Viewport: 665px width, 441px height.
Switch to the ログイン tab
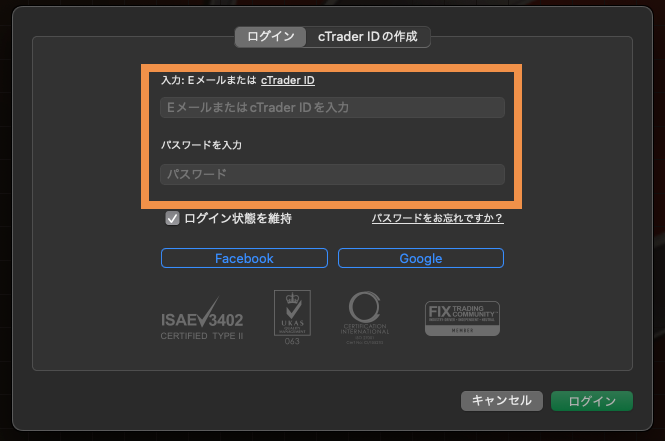(x=271, y=37)
